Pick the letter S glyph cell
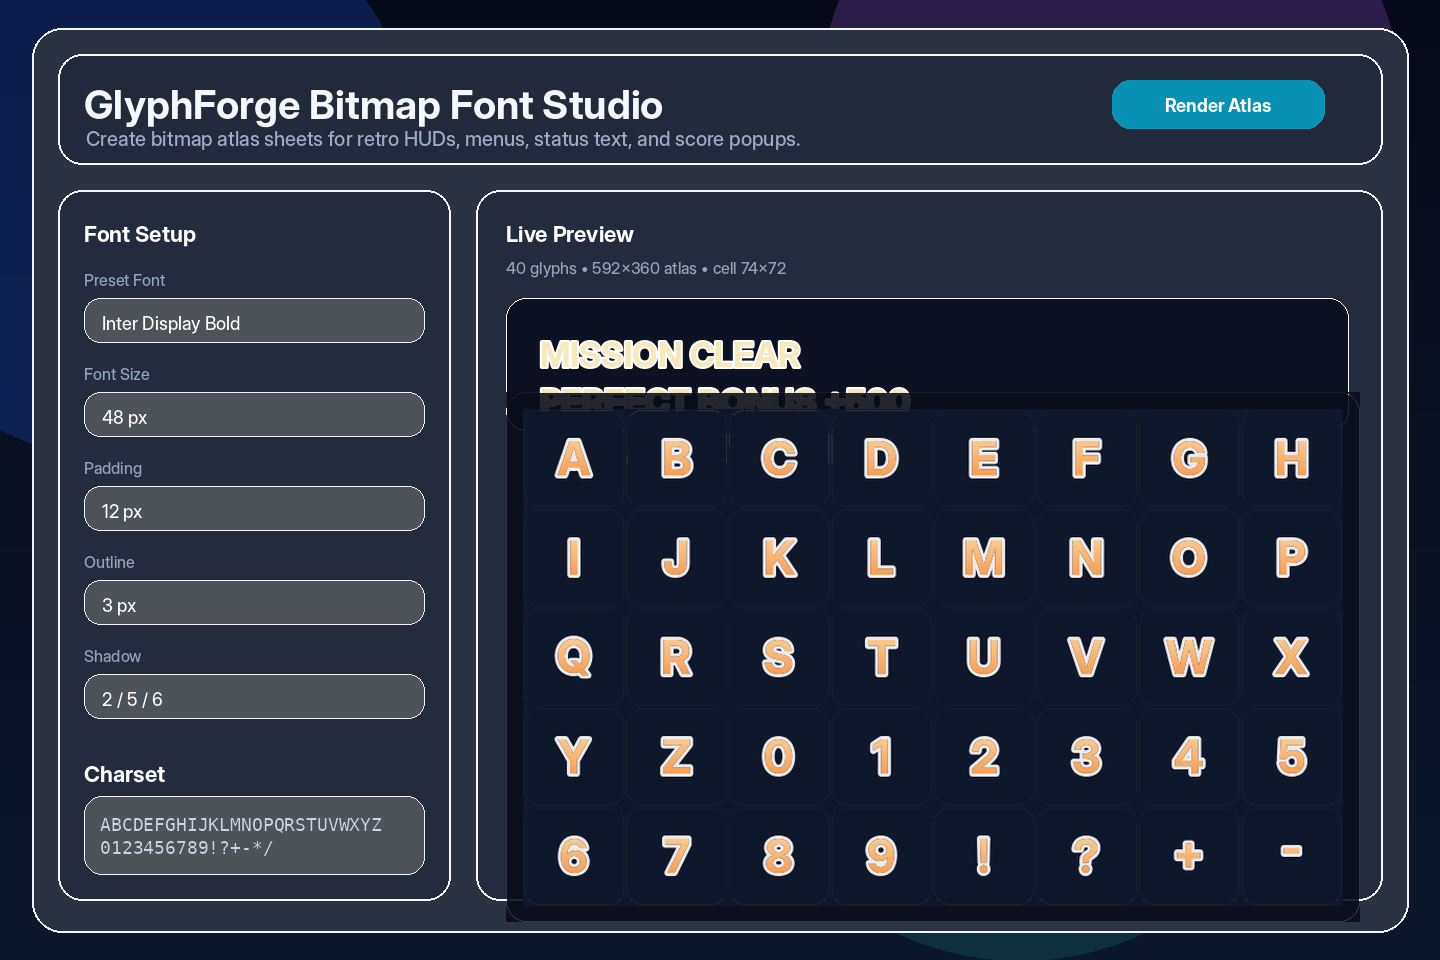 [x=779, y=657]
